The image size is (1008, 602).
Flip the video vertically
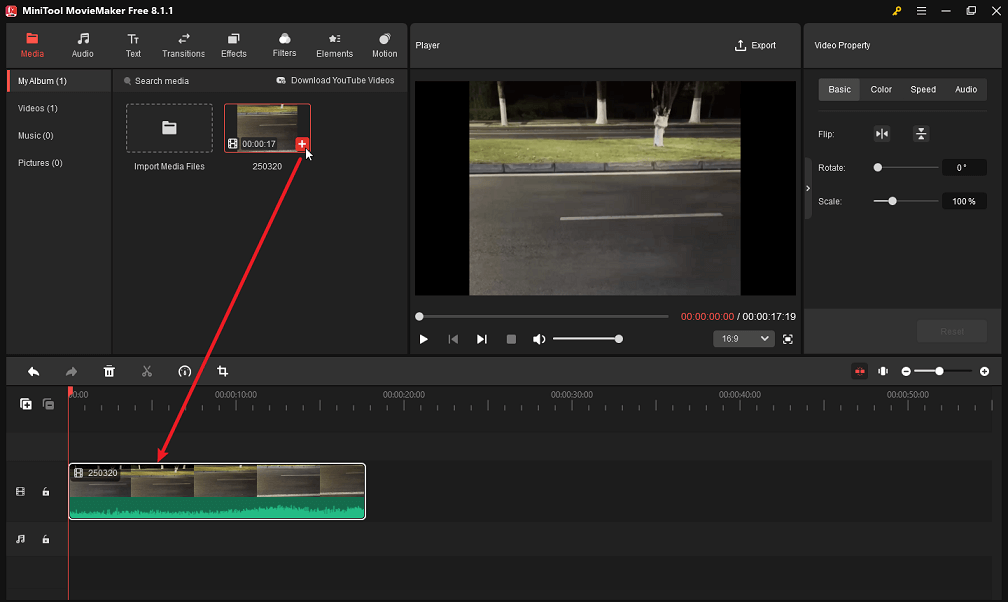[921, 134]
